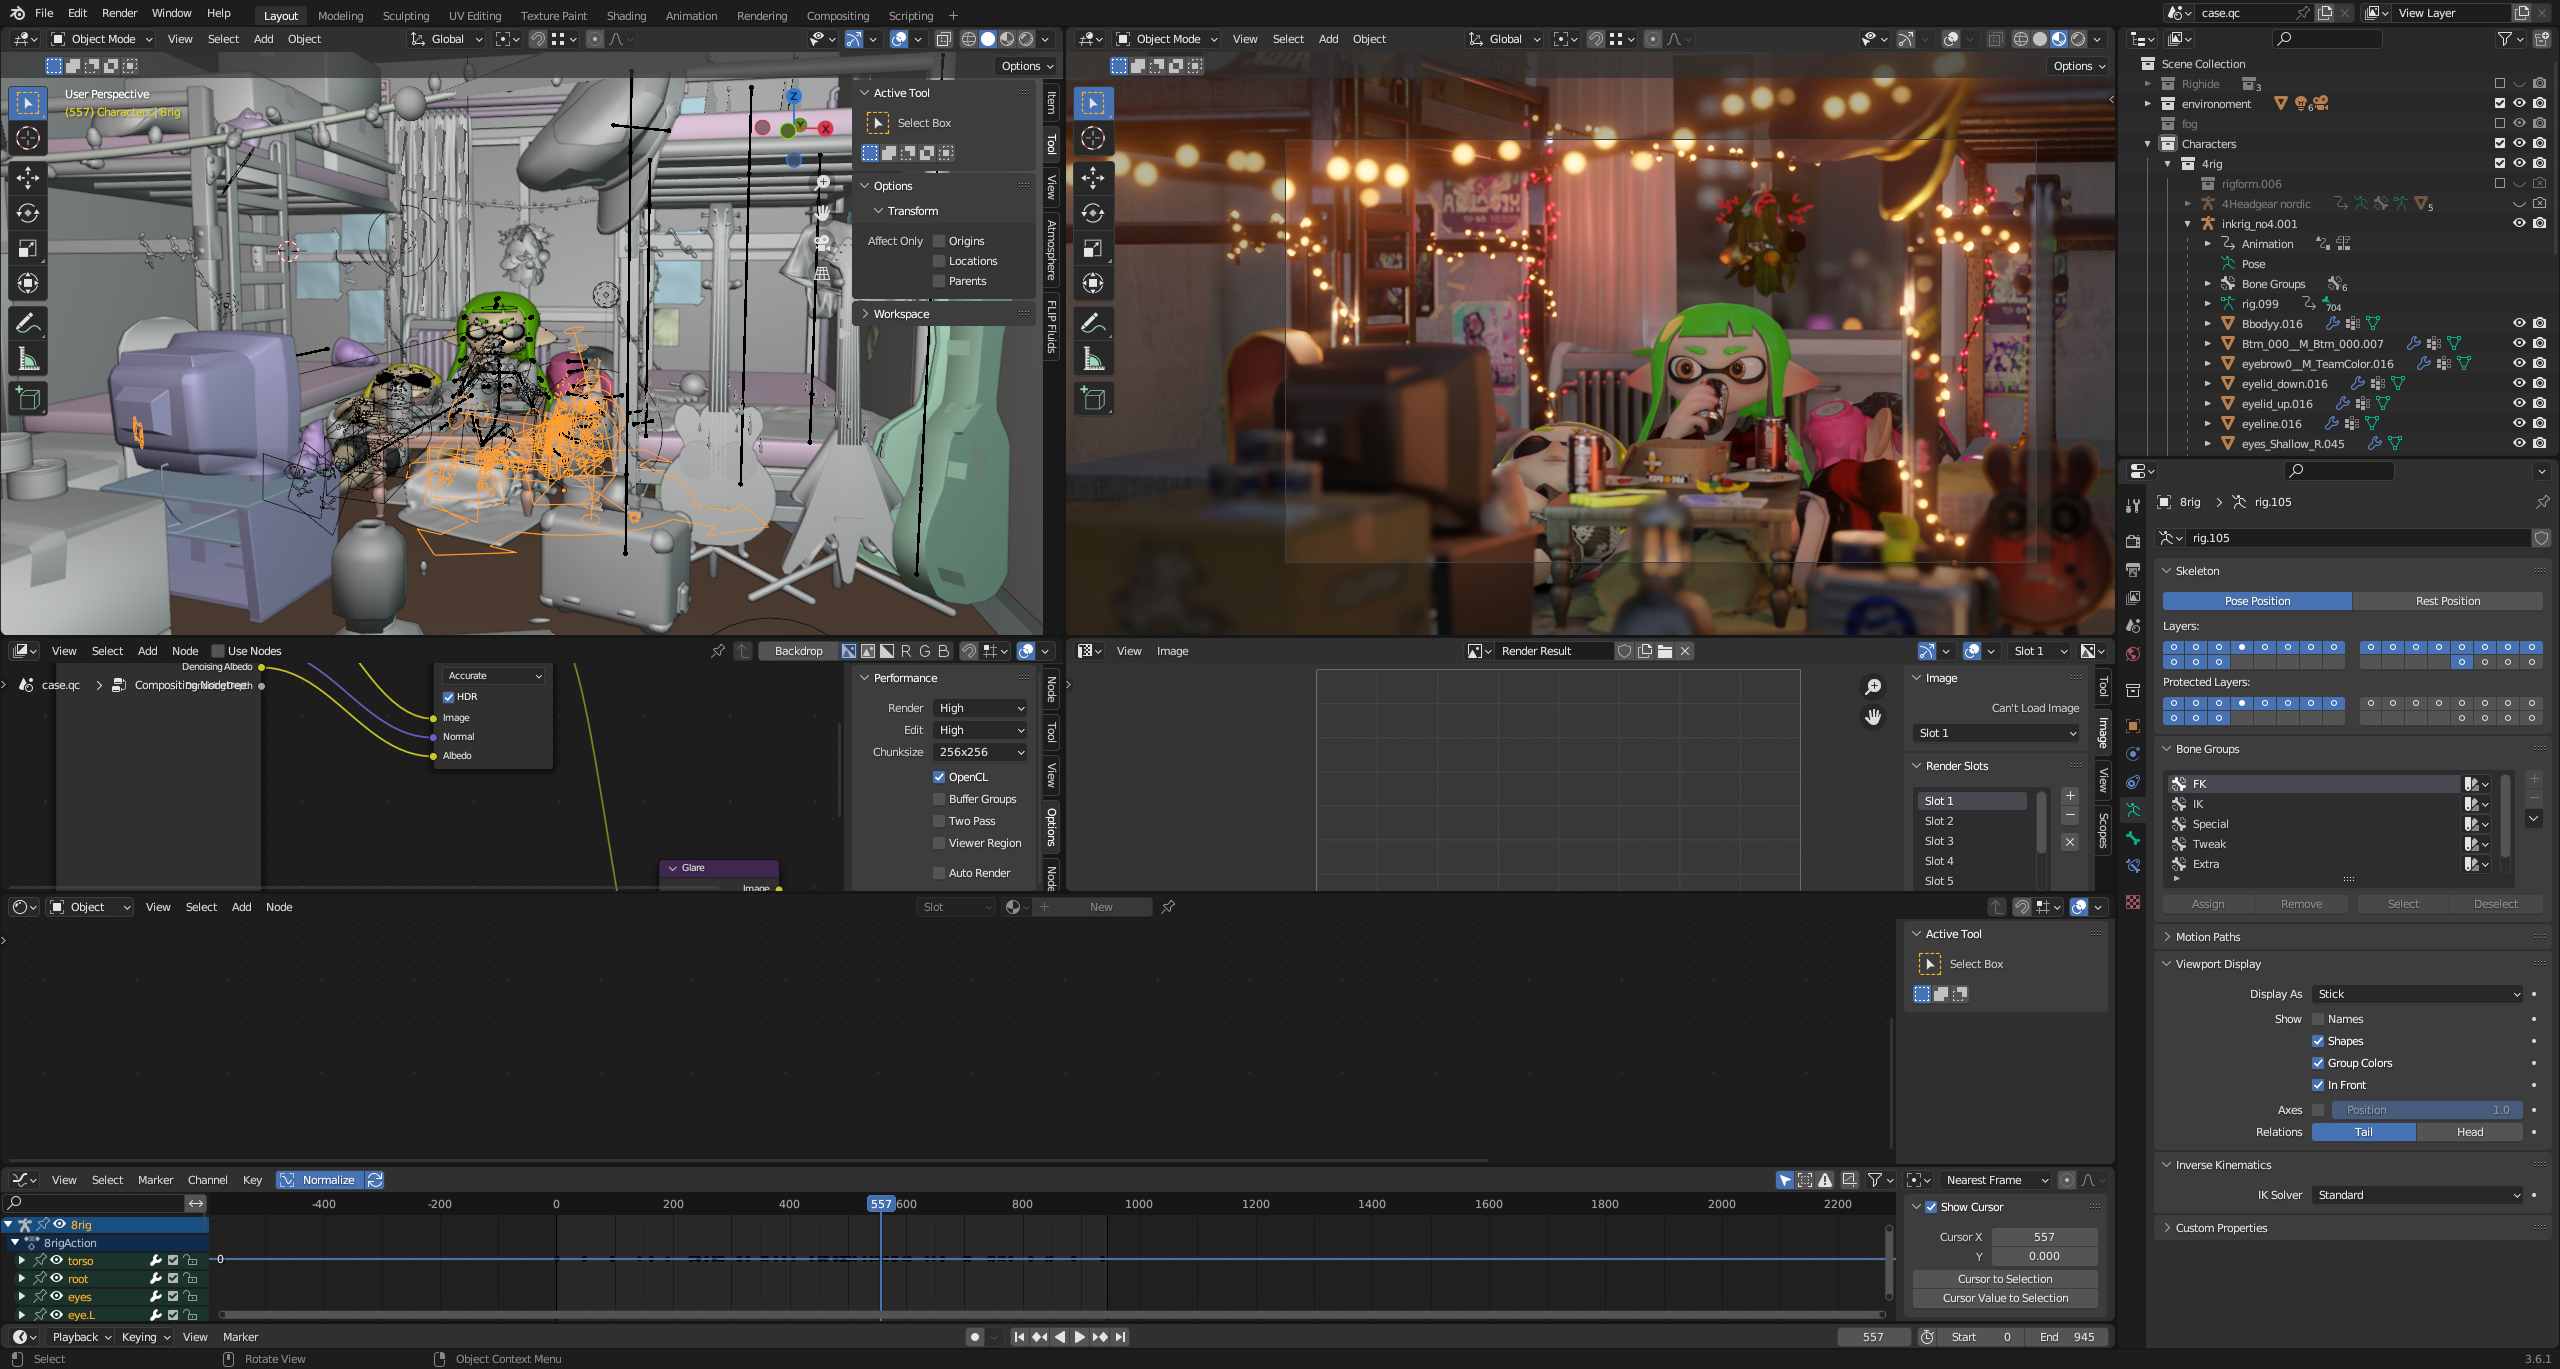Toggle the Use Nodes checkbox
This screenshot has height=1369, width=2560.
click(218, 651)
